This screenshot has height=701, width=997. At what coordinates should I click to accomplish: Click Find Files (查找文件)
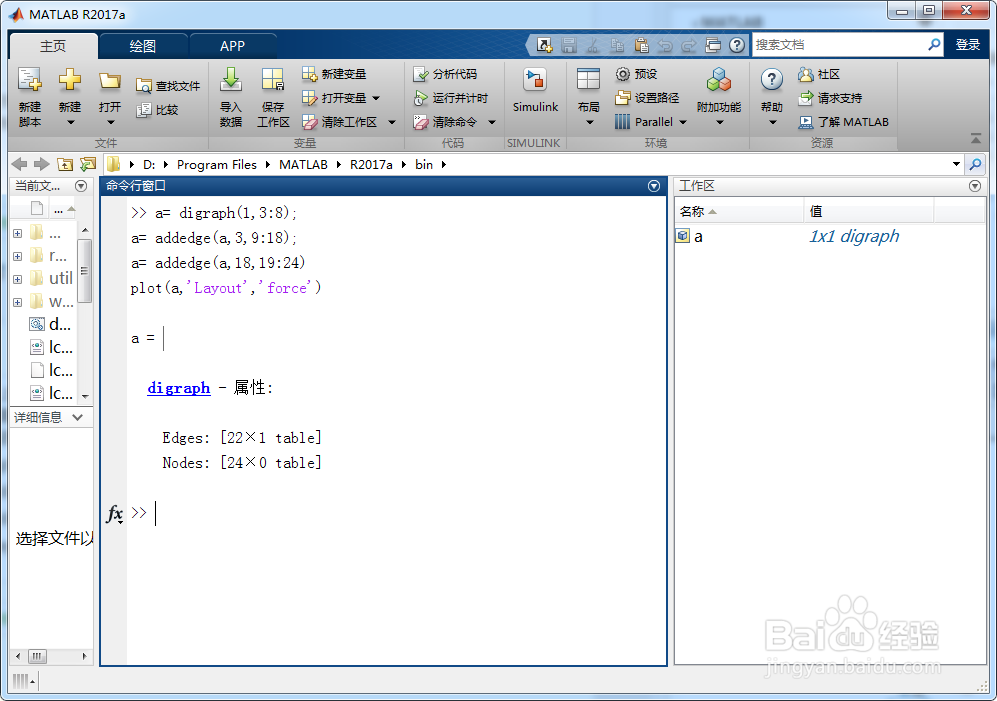pyautogui.click(x=168, y=86)
